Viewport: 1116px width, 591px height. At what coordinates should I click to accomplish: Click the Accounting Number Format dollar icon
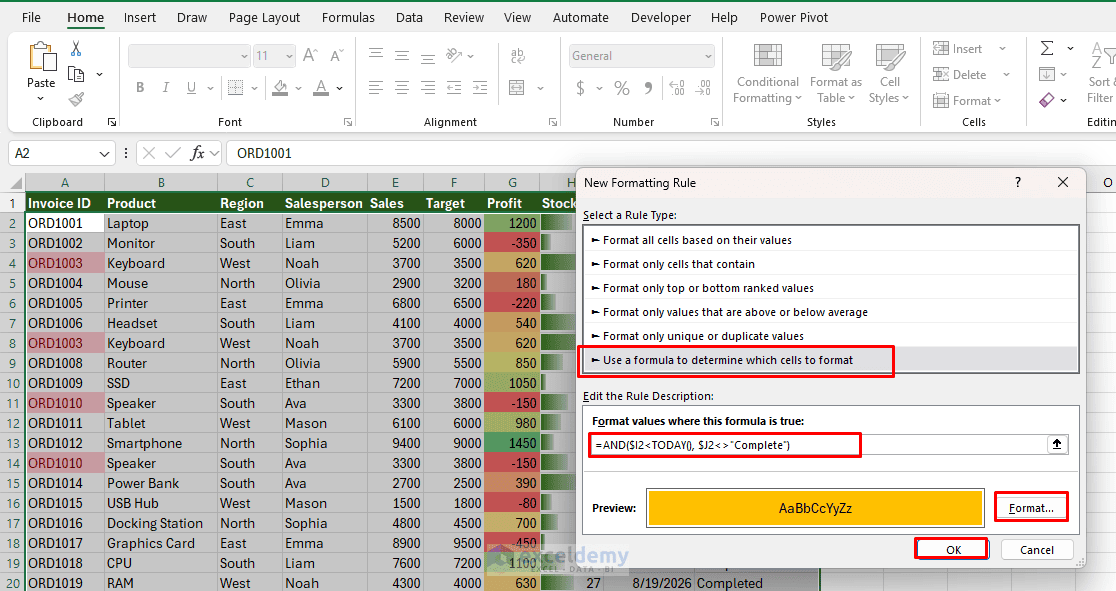tap(581, 88)
